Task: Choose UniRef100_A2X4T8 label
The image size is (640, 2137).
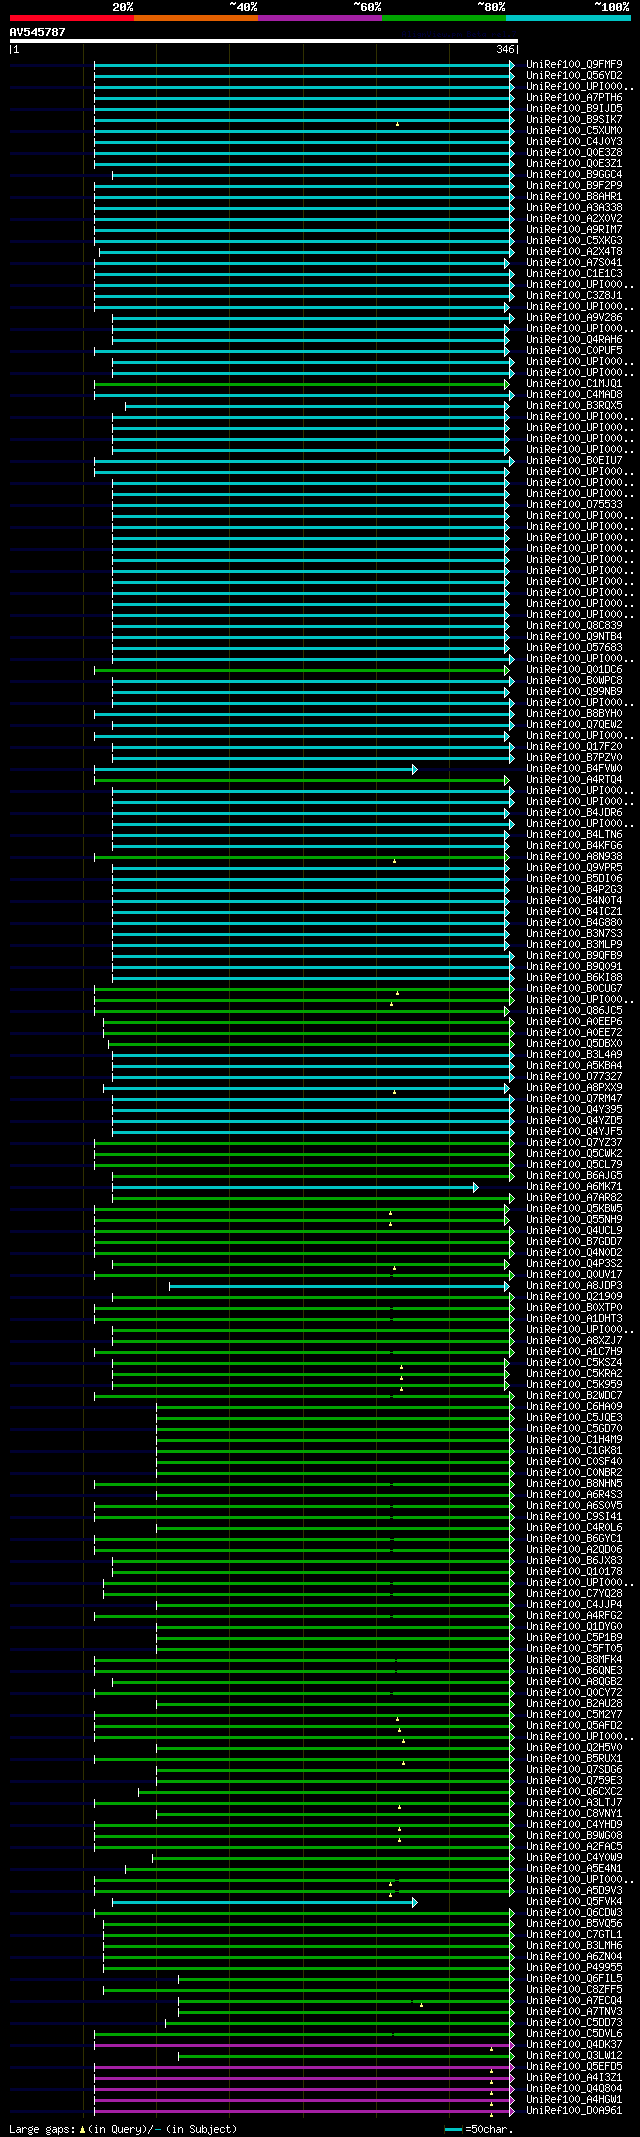Action: tap(574, 251)
